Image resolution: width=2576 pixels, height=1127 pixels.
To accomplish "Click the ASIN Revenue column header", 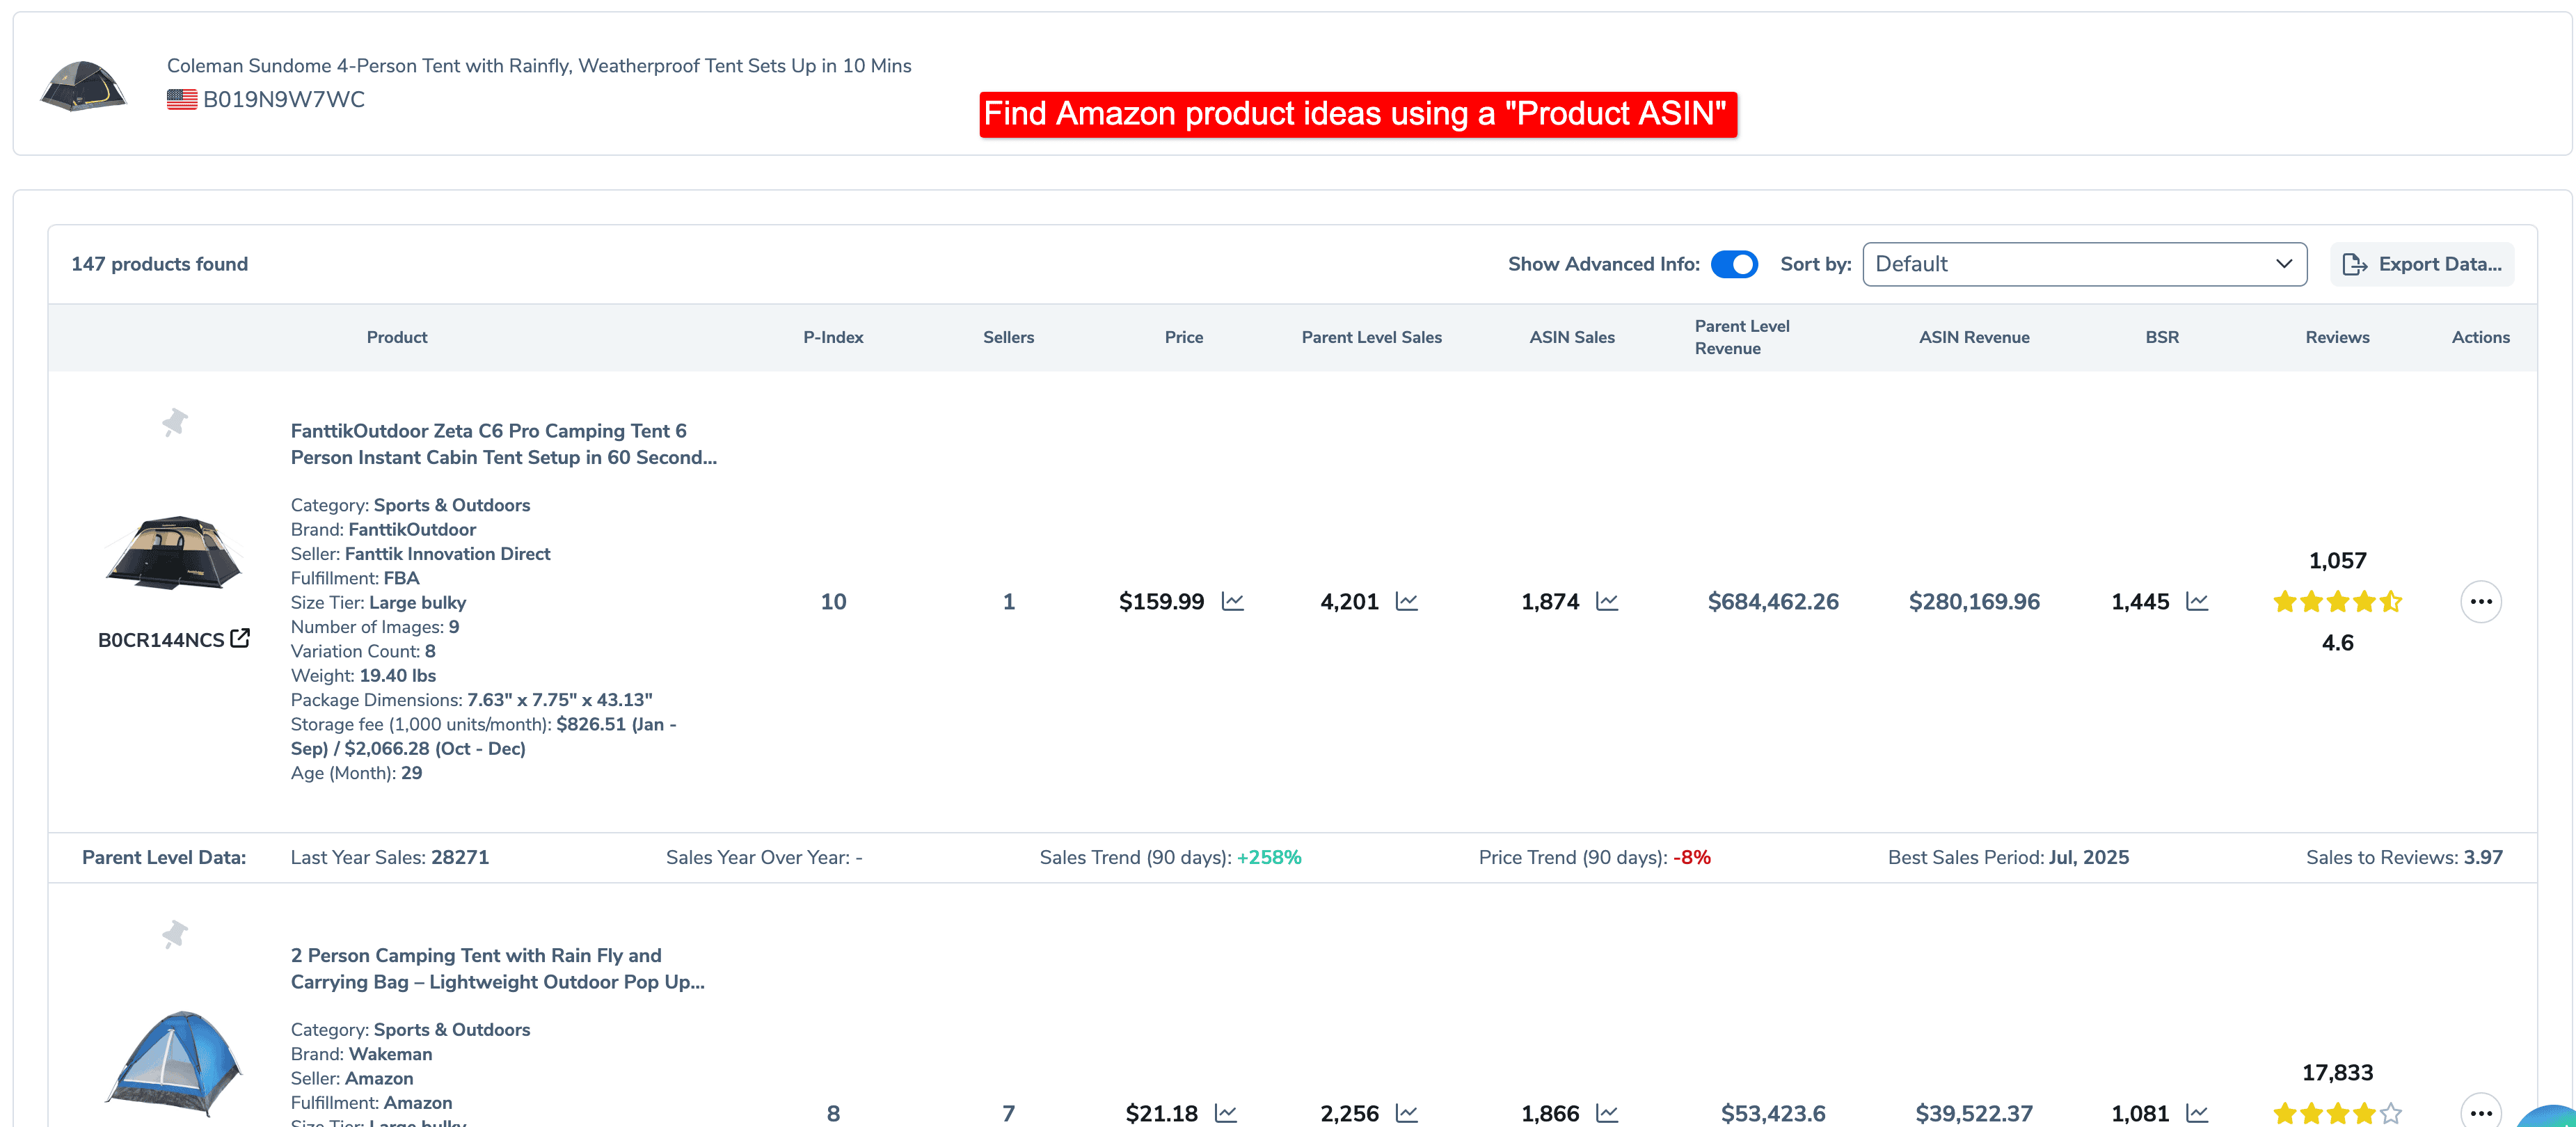I will [1973, 337].
